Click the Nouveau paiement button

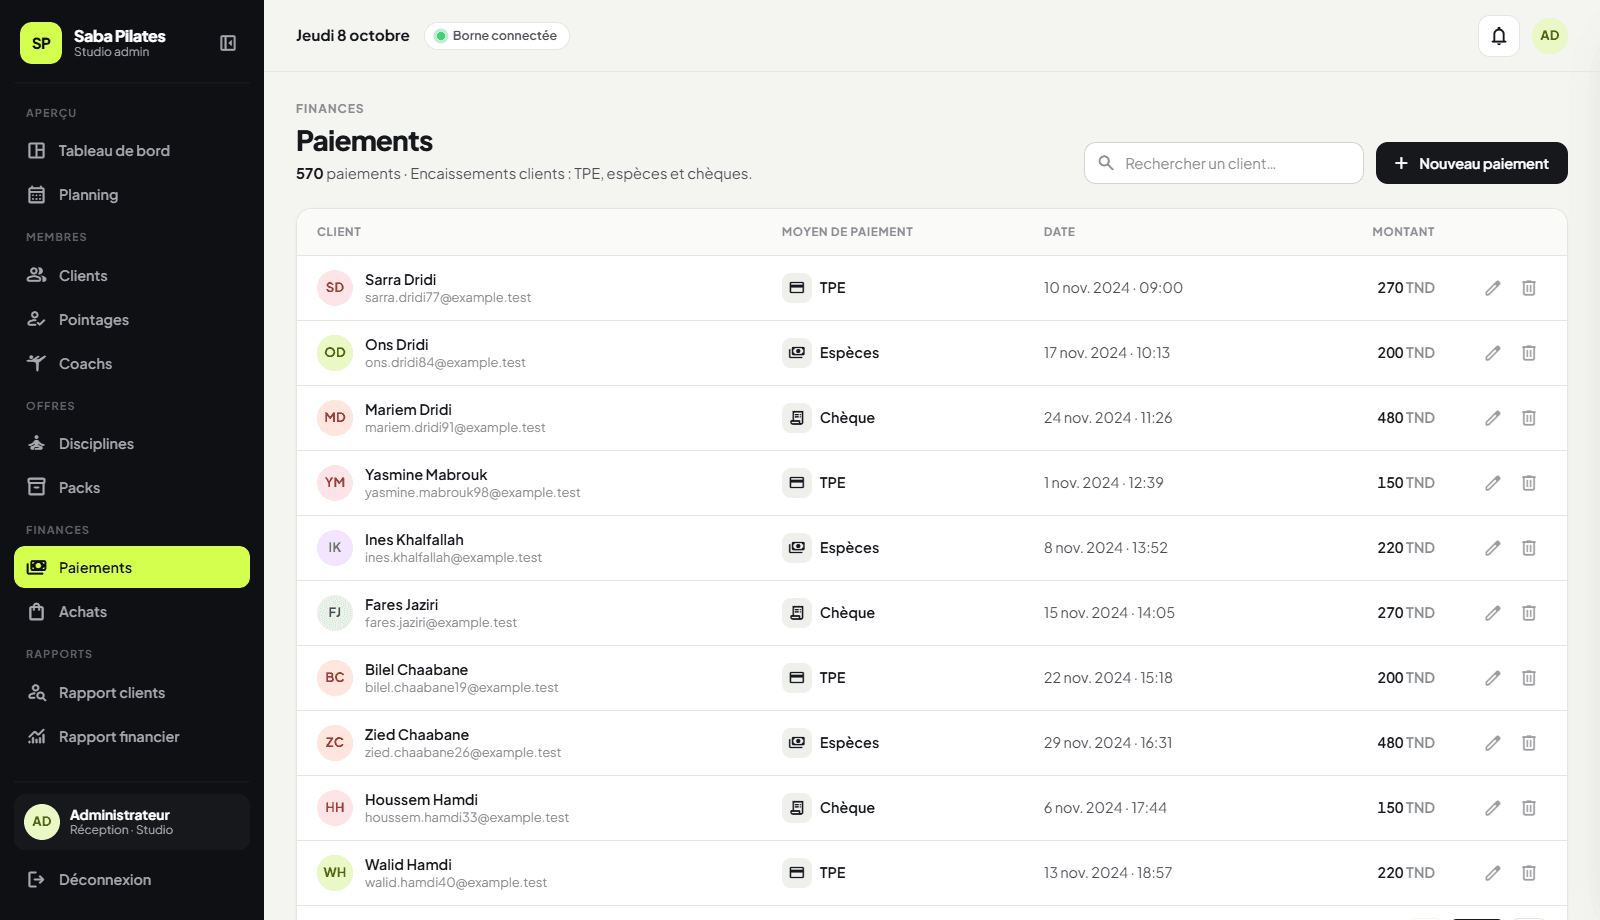point(1472,163)
